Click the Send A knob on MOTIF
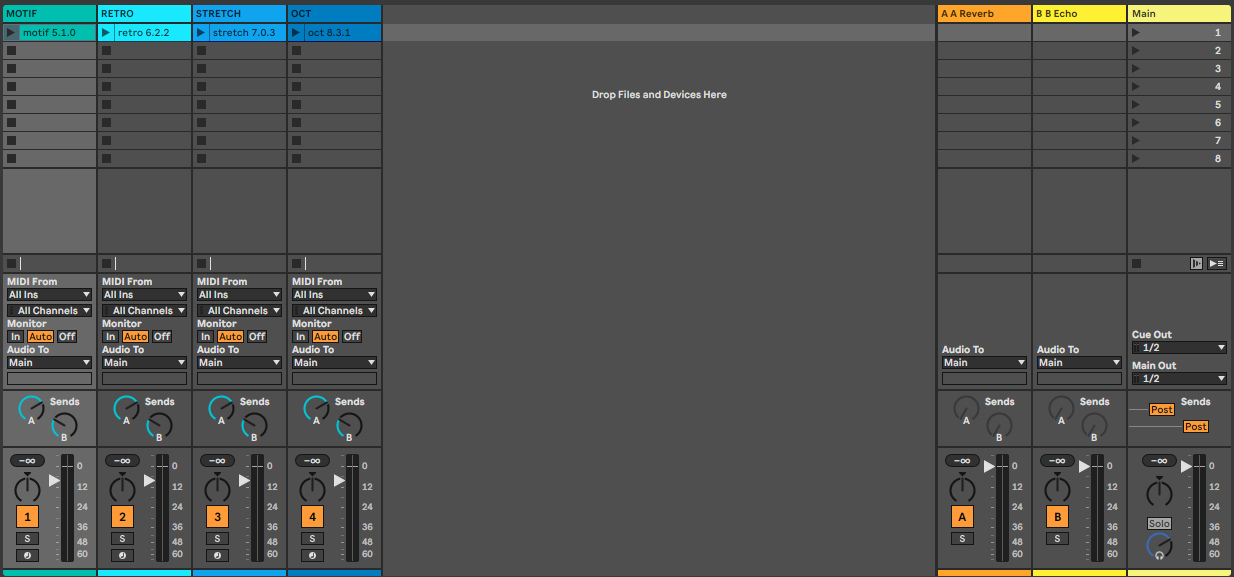 click(31, 407)
